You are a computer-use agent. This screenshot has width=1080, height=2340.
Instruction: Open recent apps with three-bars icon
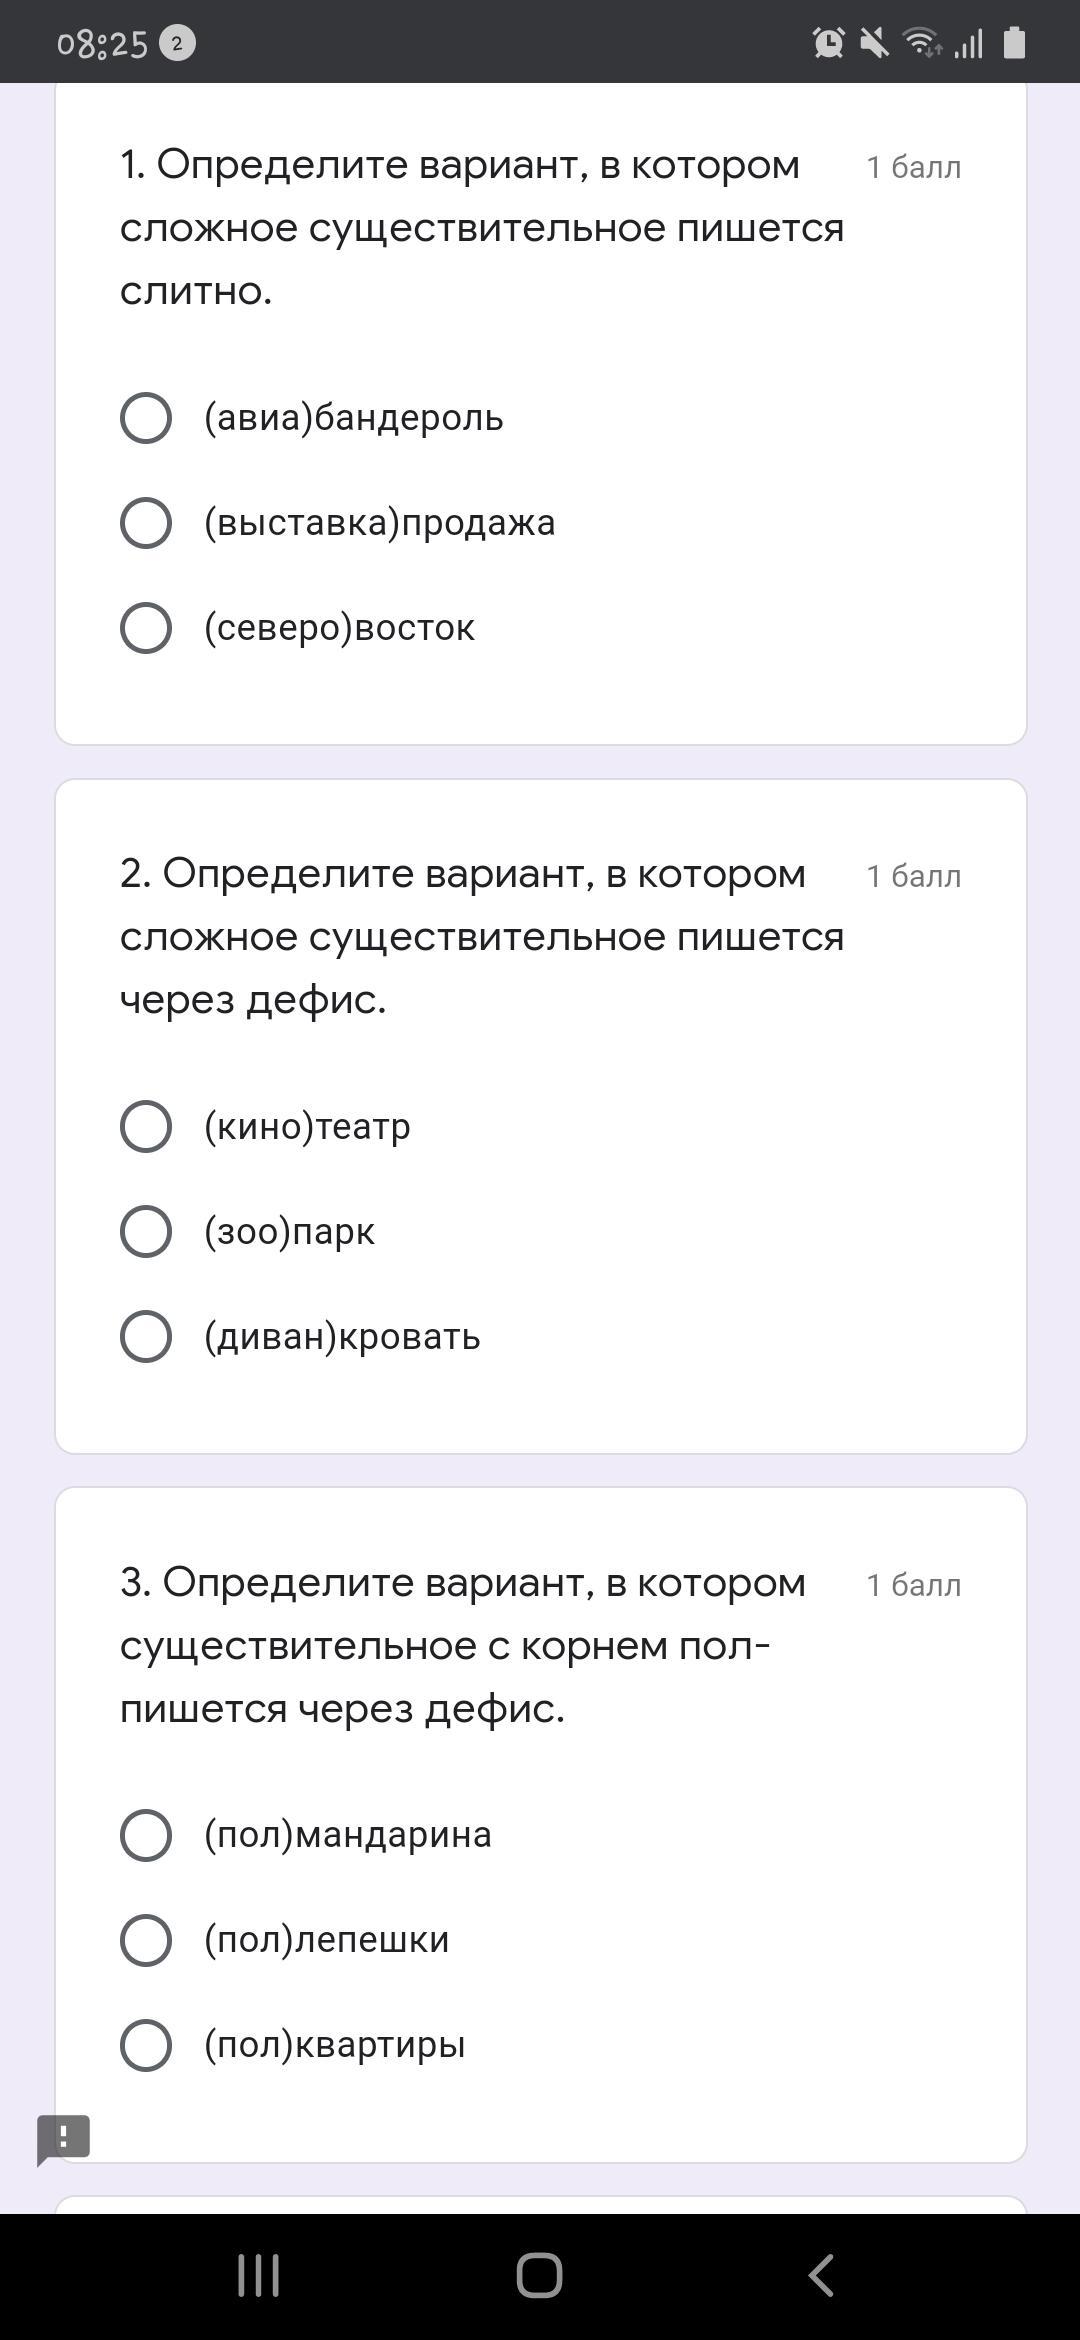click(x=258, y=2275)
